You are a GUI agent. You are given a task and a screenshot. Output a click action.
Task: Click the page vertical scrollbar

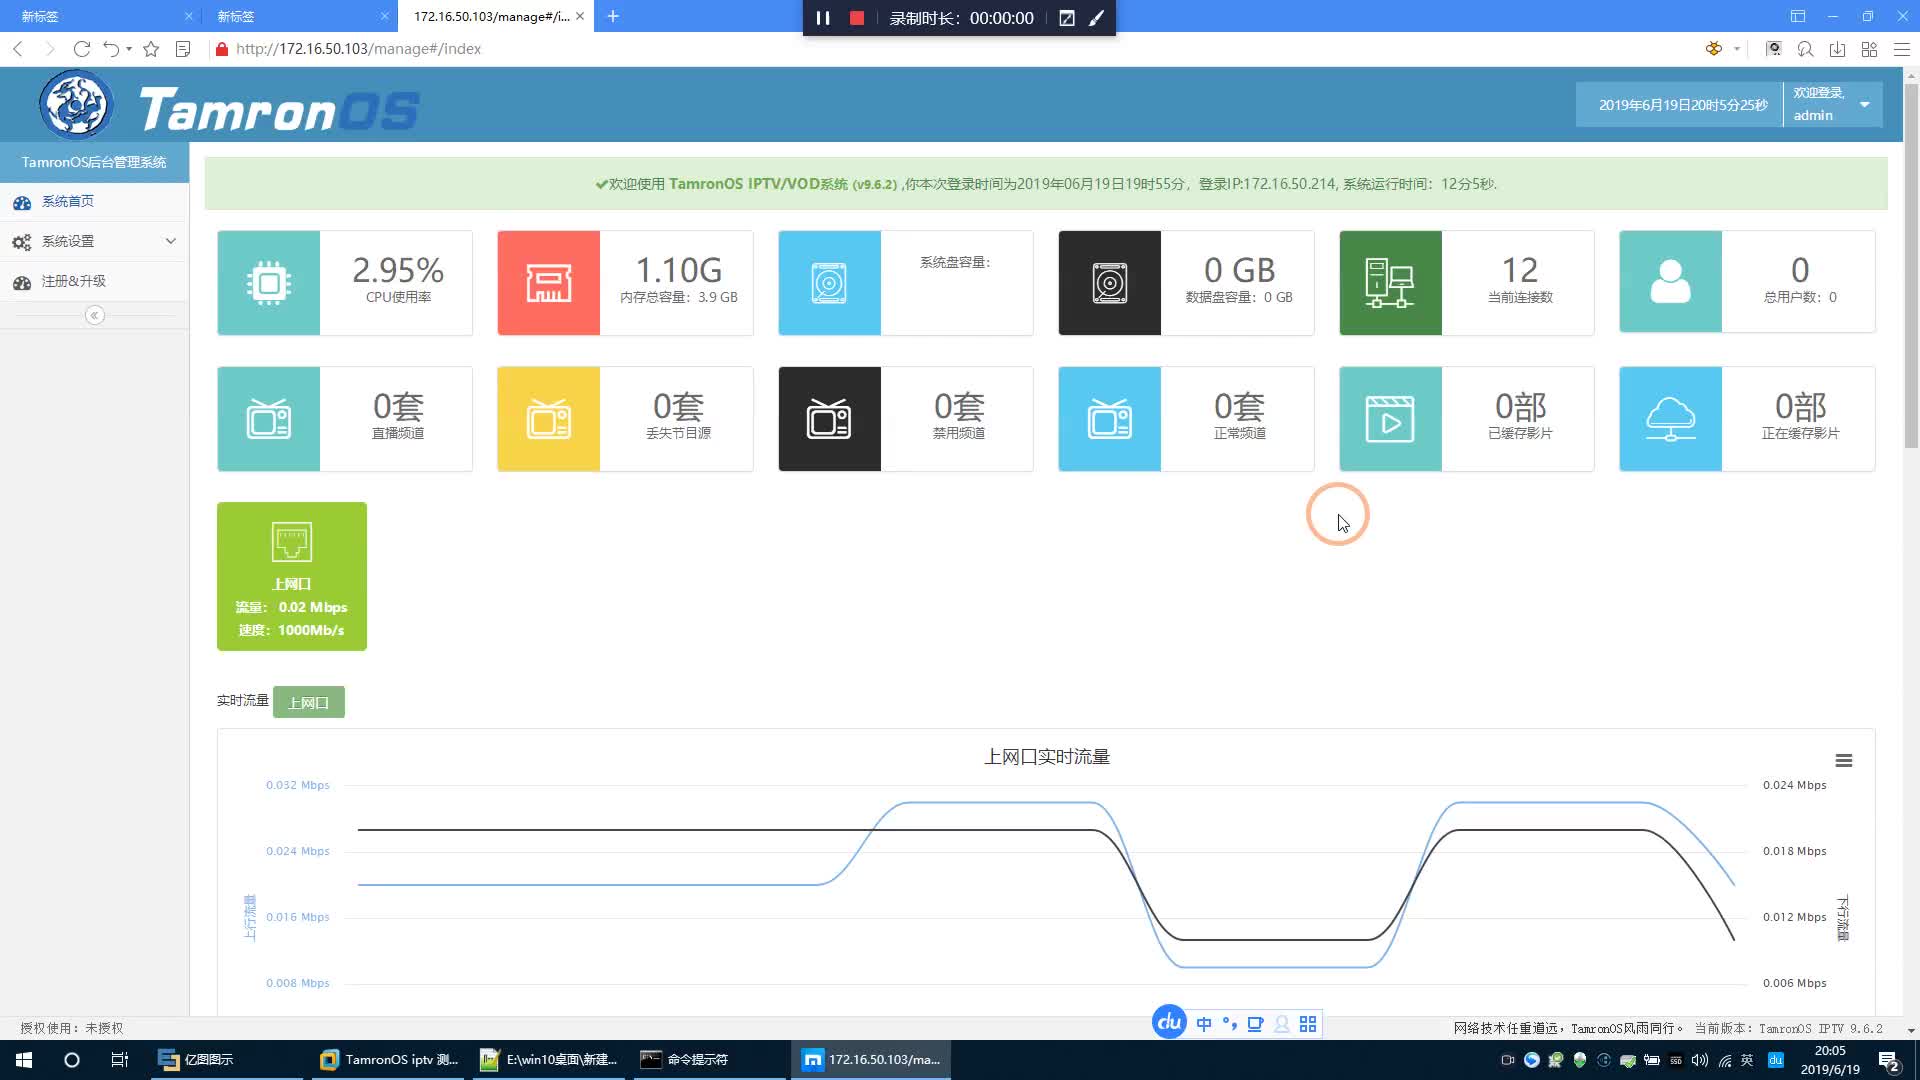click(x=1911, y=265)
